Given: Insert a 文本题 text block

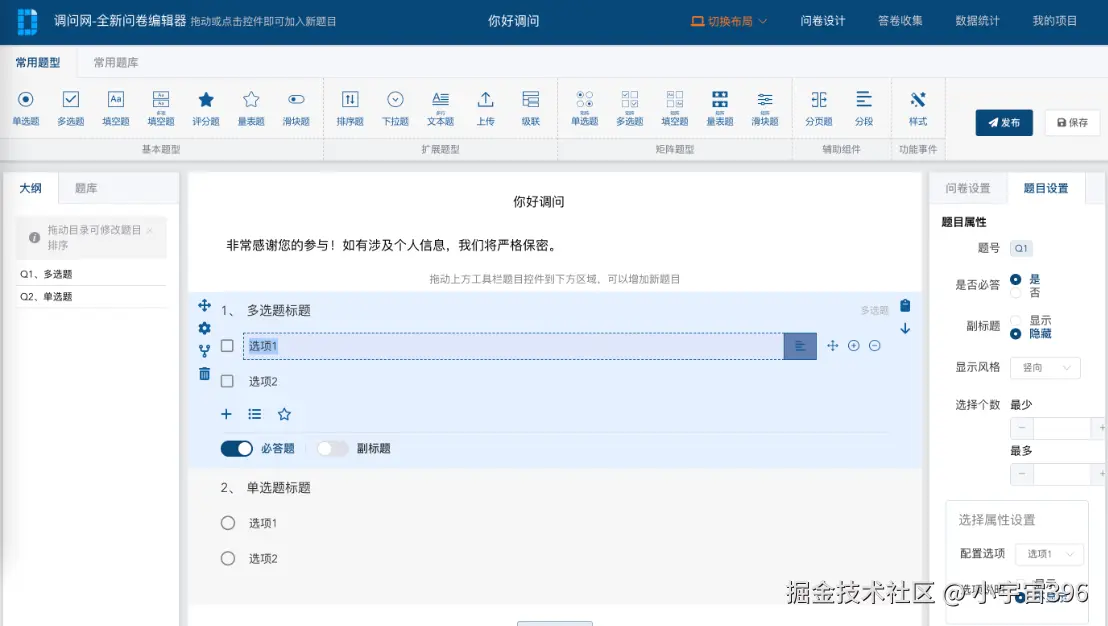Looking at the screenshot, I should click(440, 108).
